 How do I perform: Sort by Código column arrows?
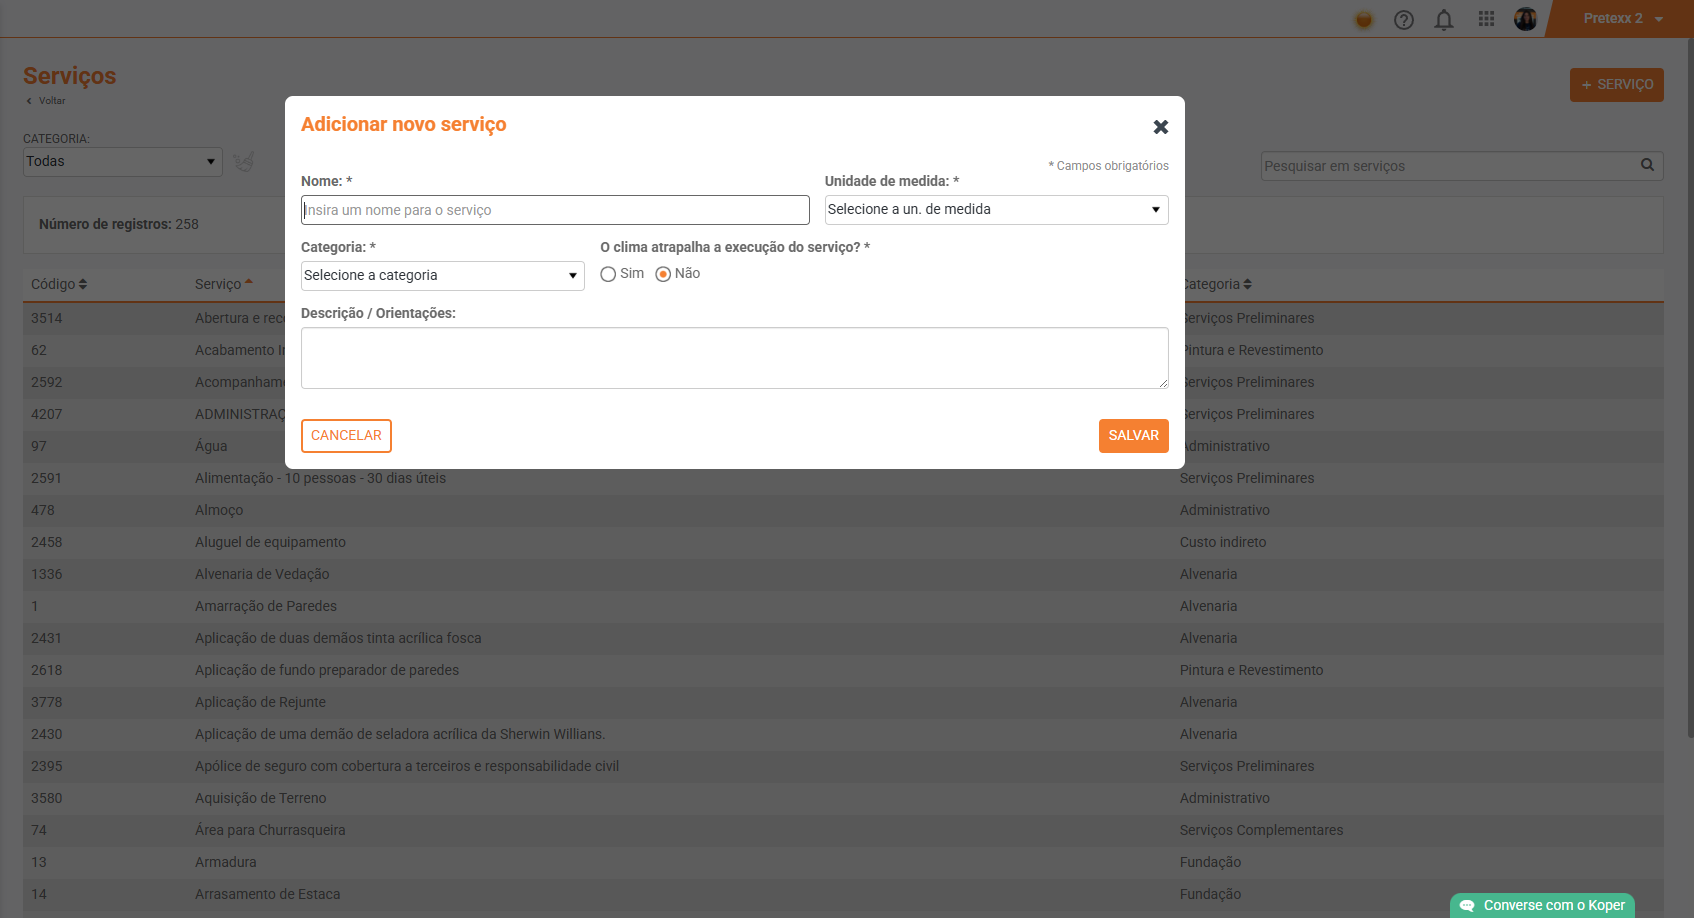pyautogui.click(x=83, y=284)
